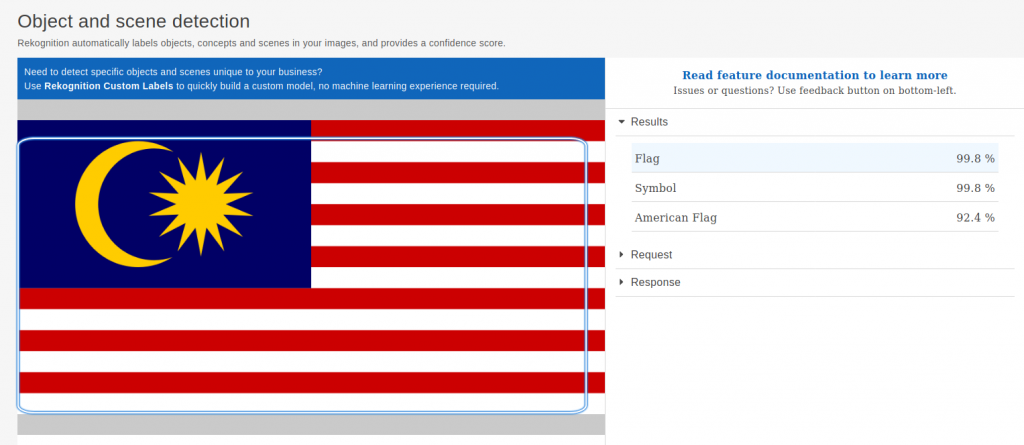Click the 99.8 % value for Flag
The width and height of the screenshot is (1024, 445).
pos(975,158)
